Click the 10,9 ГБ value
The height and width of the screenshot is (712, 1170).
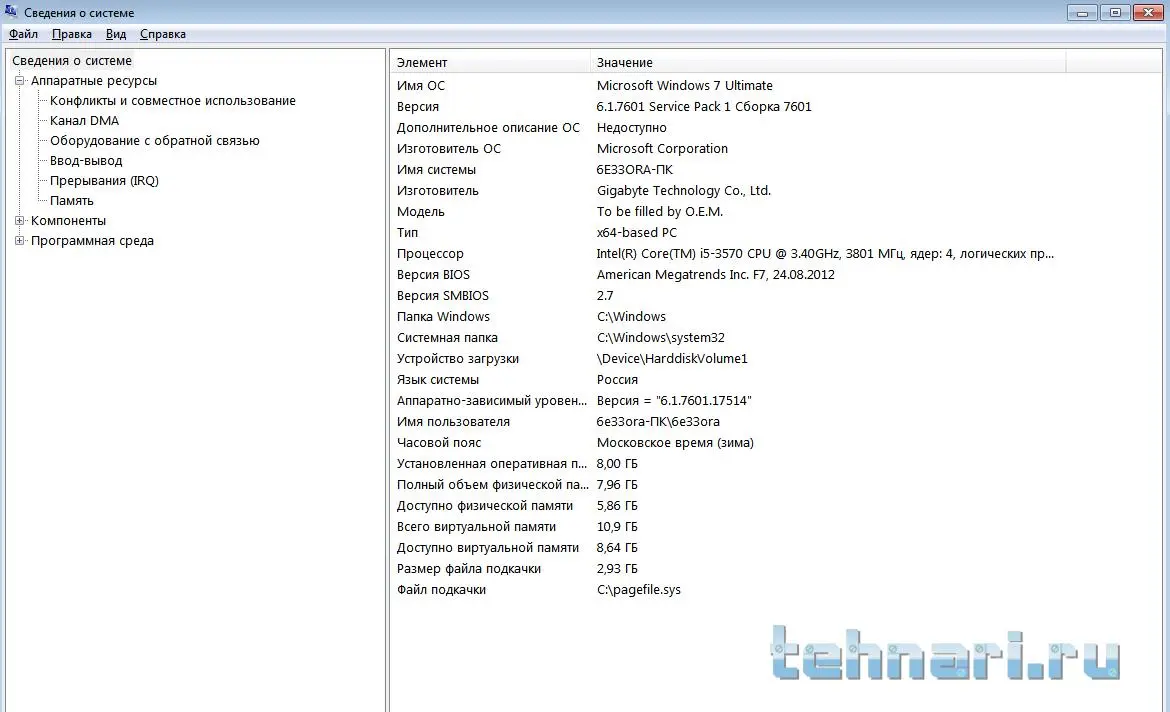coord(617,526)
